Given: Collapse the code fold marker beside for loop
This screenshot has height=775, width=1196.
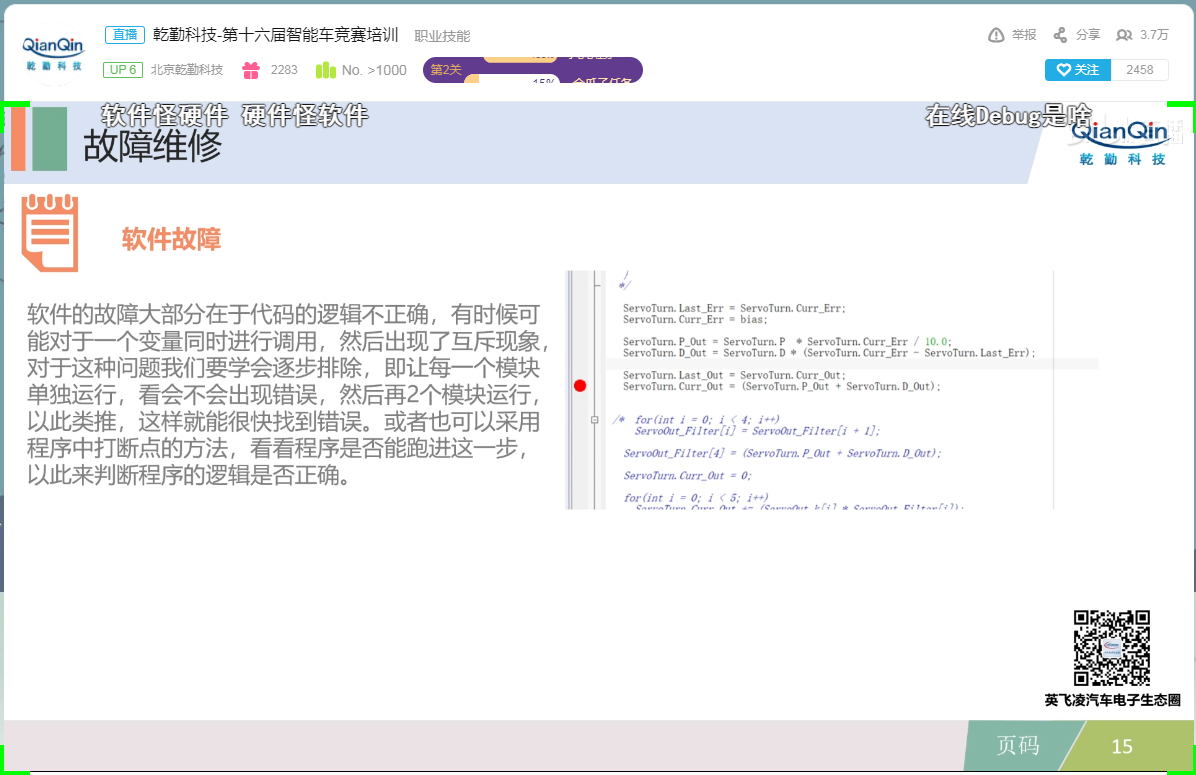Looking at the screenshot, I should coord(594,420).
